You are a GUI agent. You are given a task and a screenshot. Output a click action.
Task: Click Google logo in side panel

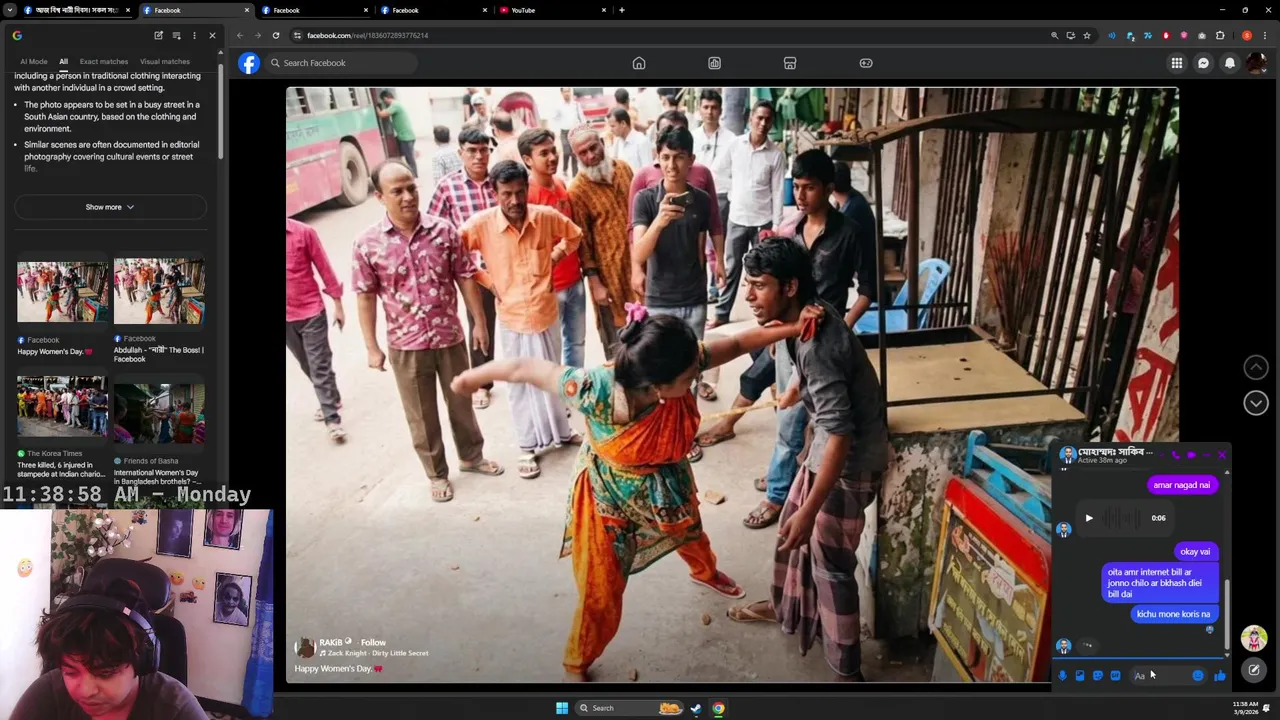tap(17, 35)
